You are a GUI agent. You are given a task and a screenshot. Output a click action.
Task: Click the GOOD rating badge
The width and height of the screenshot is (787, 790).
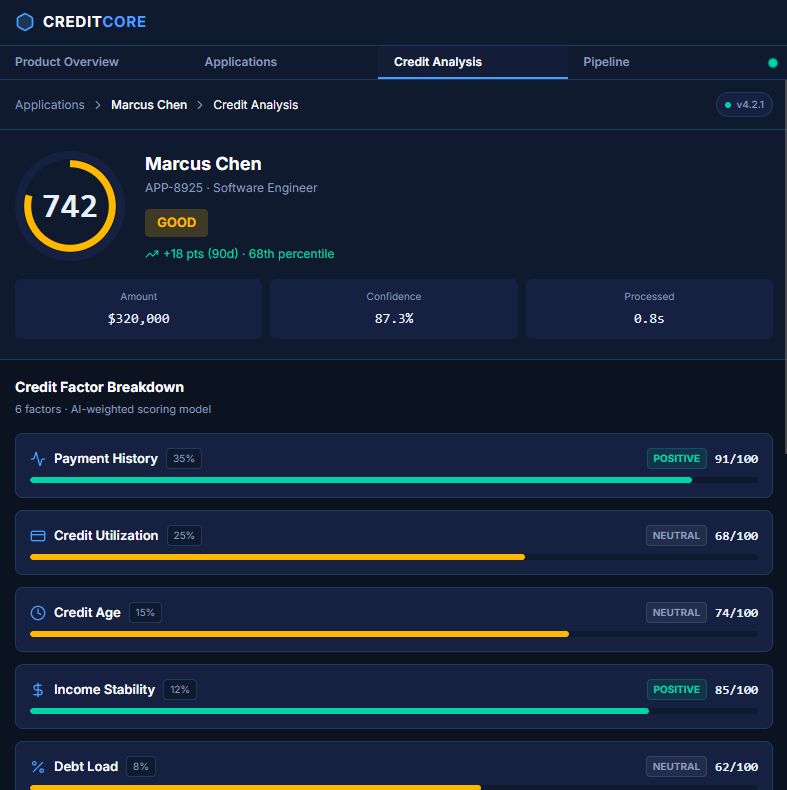[176, 223]
